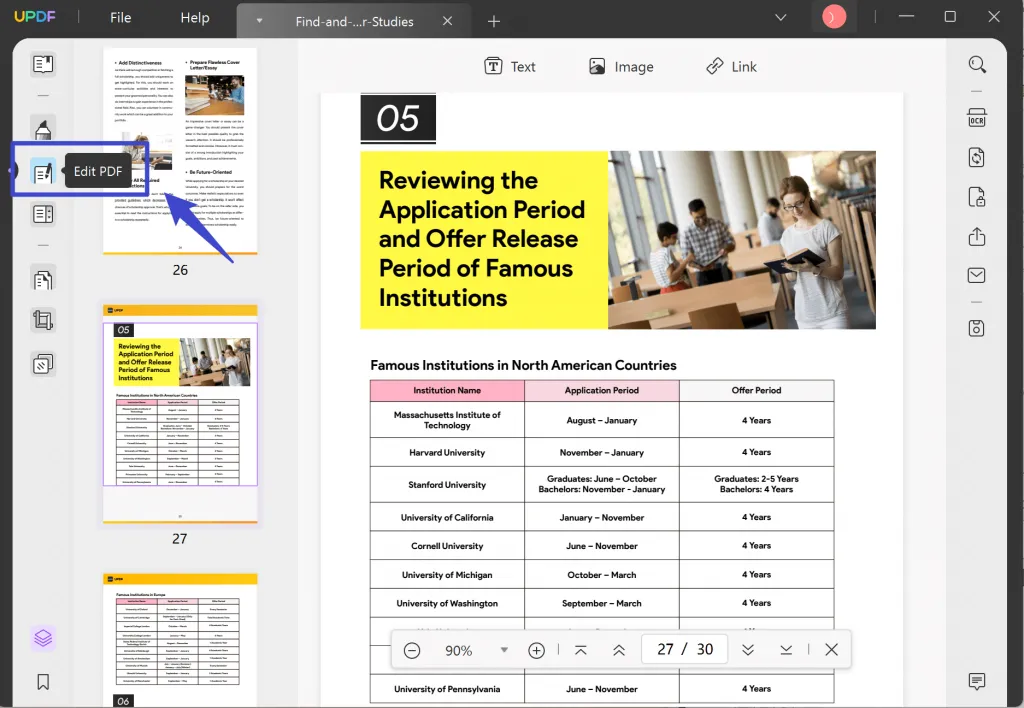Edit the current page number field
Viewport: 1024px width, 708px height.
[x=685, y=649]
